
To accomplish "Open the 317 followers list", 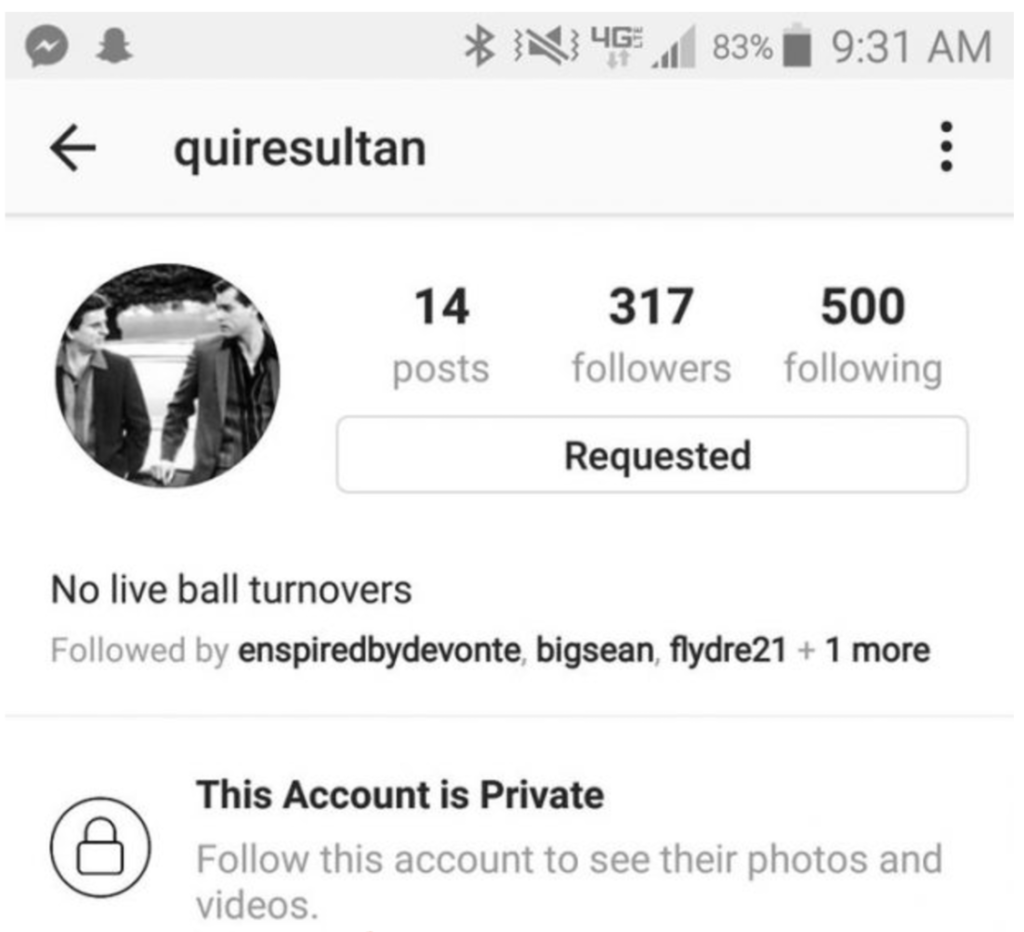I will [x=651, y=335].
